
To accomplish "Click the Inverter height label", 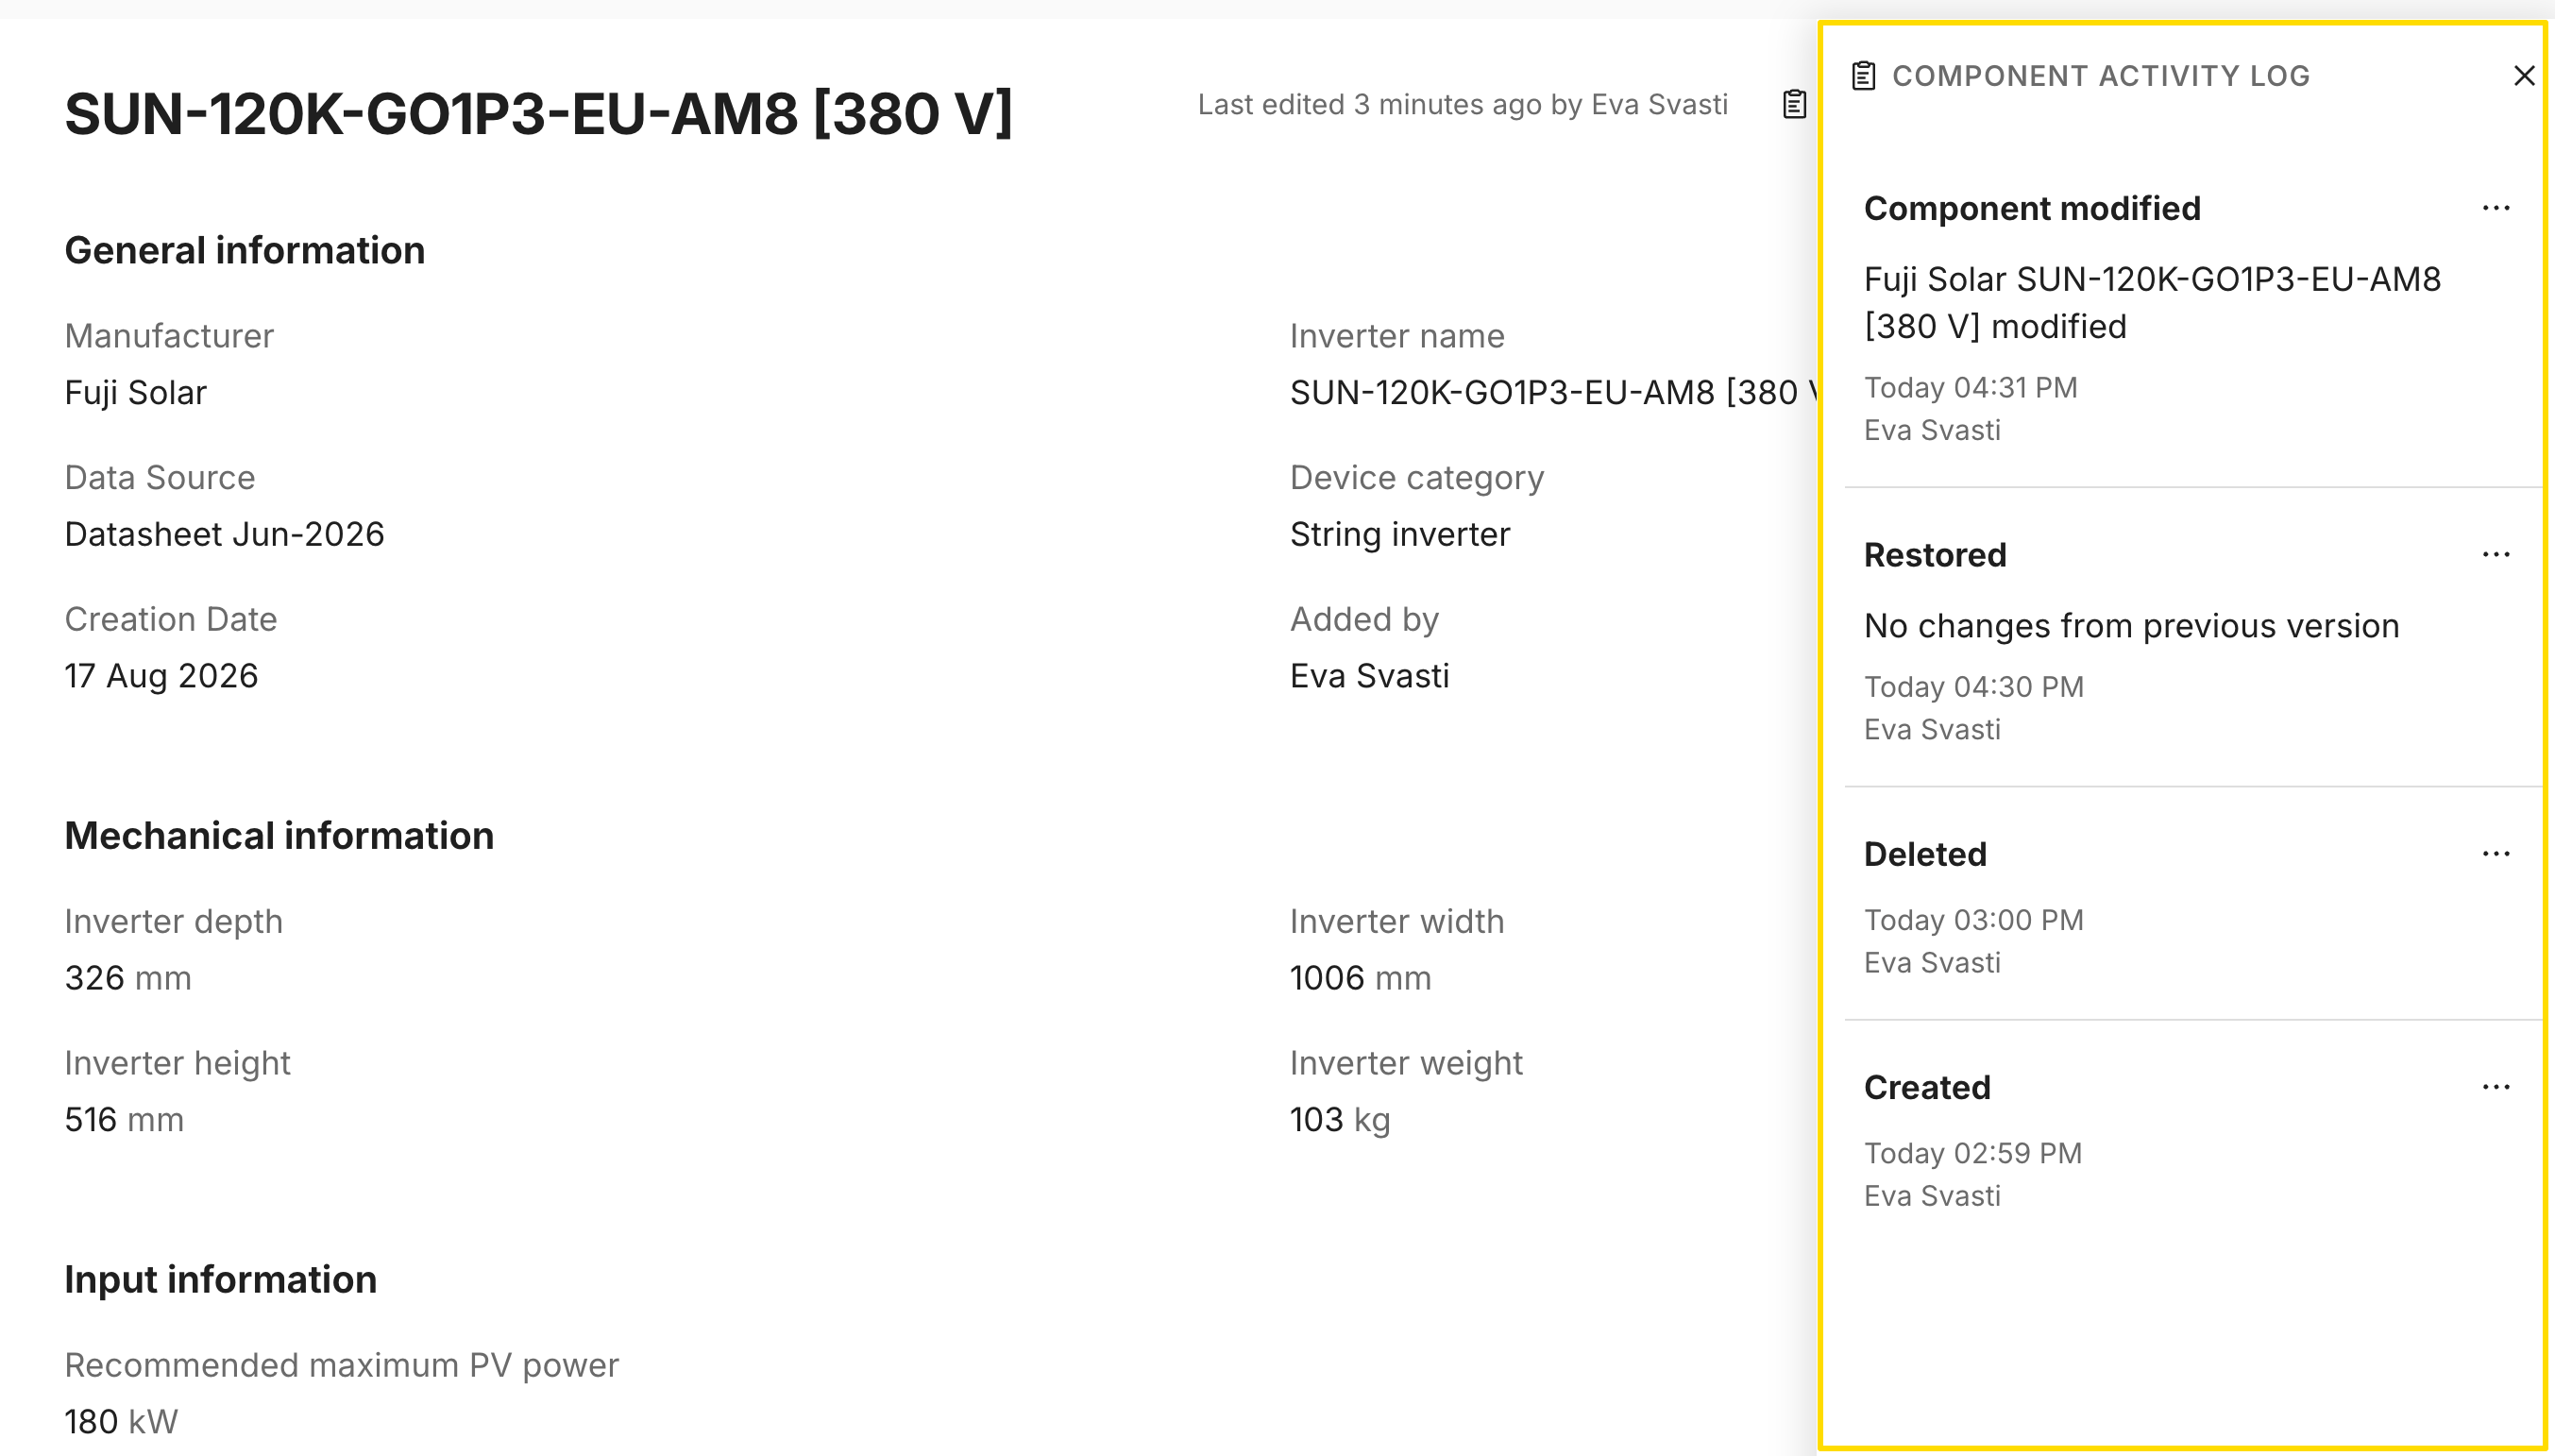I will tap(177, 1064).
